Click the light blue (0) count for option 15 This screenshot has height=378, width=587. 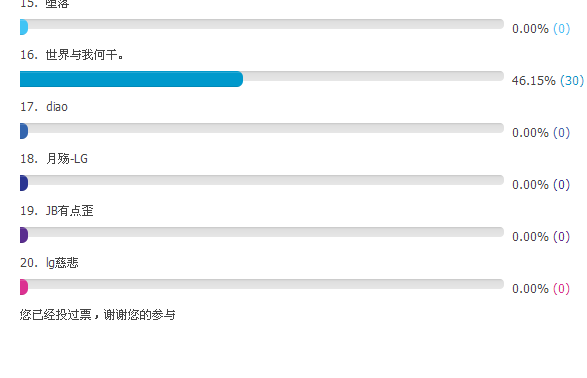[562, 28]
